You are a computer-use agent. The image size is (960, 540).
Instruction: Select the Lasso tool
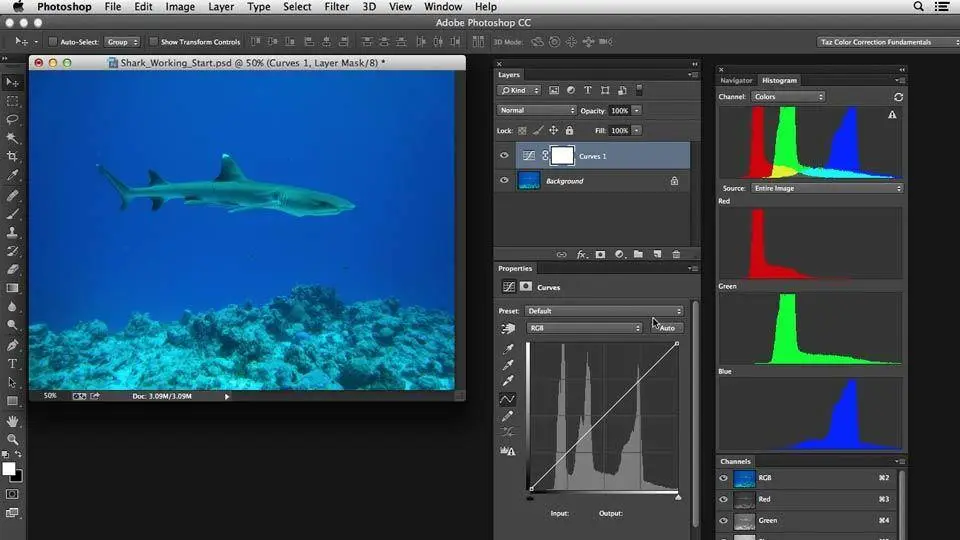(x=13, y=119)
